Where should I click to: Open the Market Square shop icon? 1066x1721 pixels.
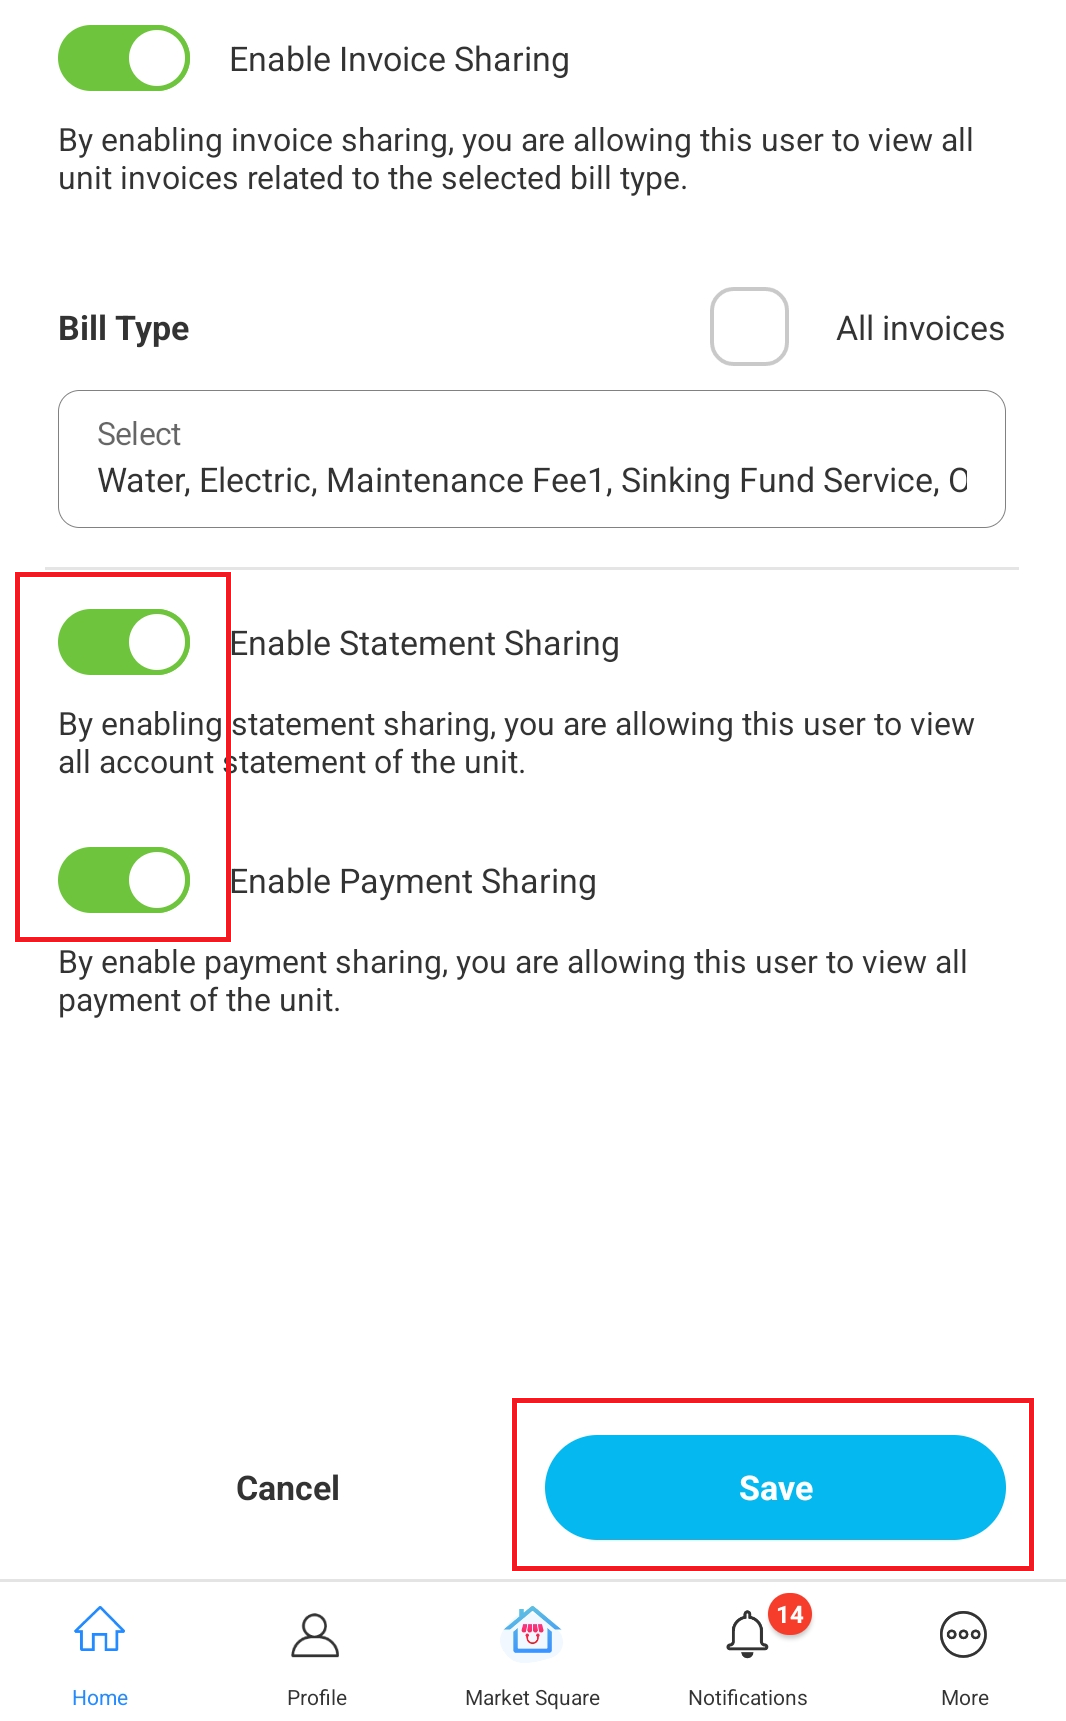click(533, 1631)
